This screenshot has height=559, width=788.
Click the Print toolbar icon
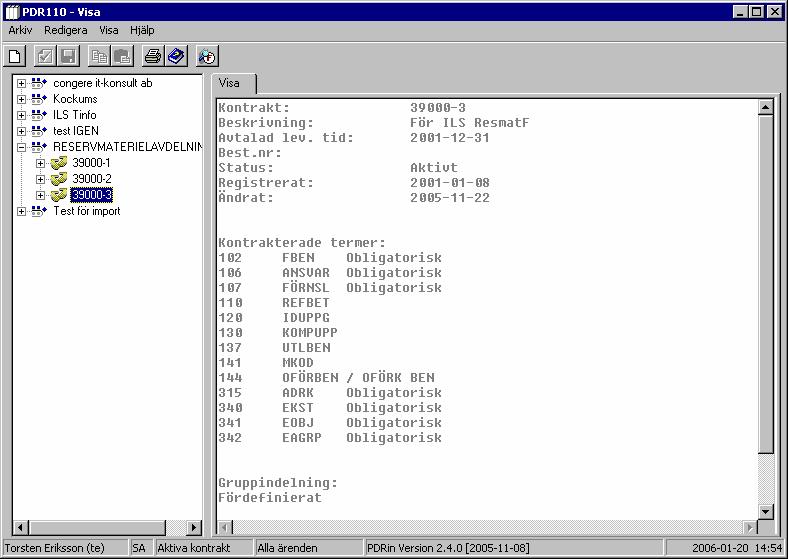tap(153, 56)
